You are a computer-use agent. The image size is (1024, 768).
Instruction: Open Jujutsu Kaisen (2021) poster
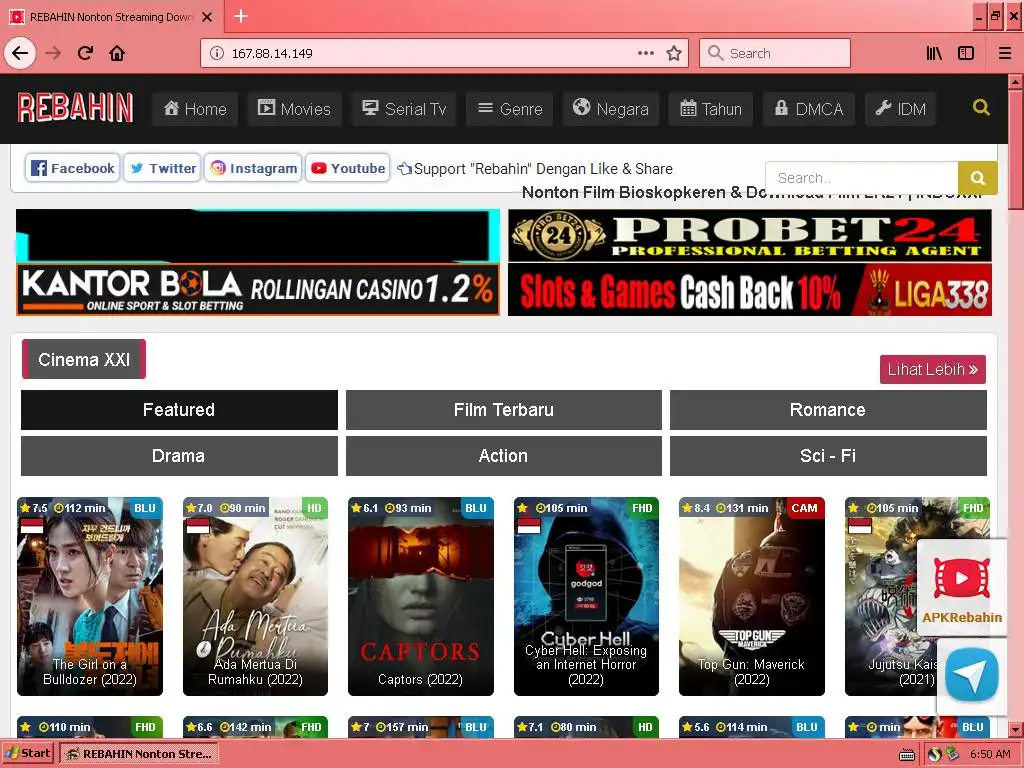(x=882, y=596)
